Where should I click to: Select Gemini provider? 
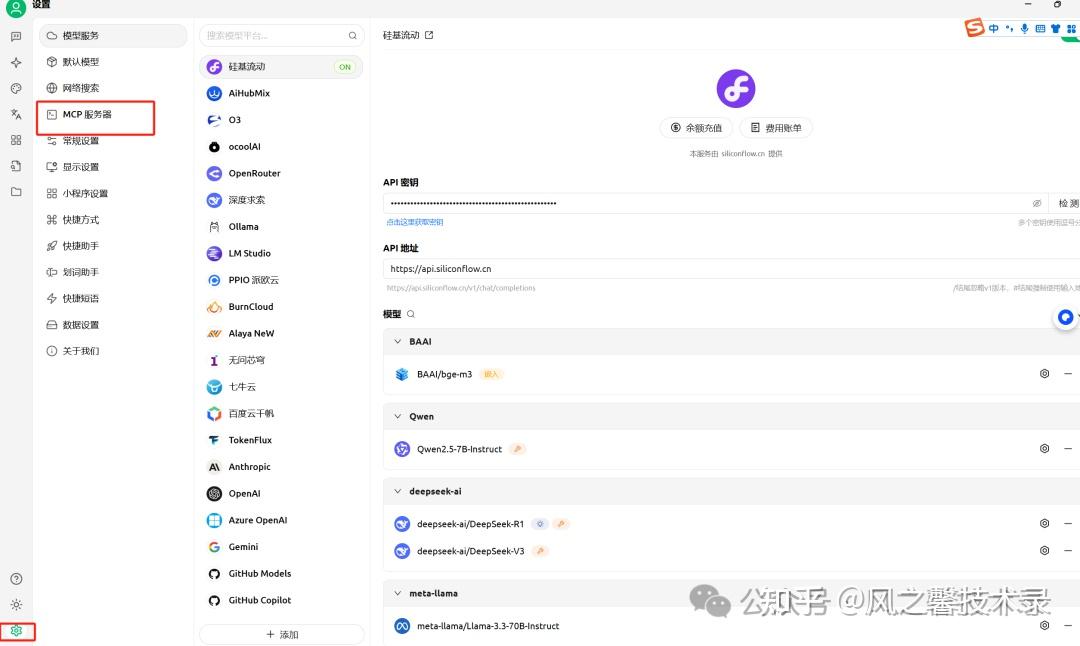coord(281,547)
